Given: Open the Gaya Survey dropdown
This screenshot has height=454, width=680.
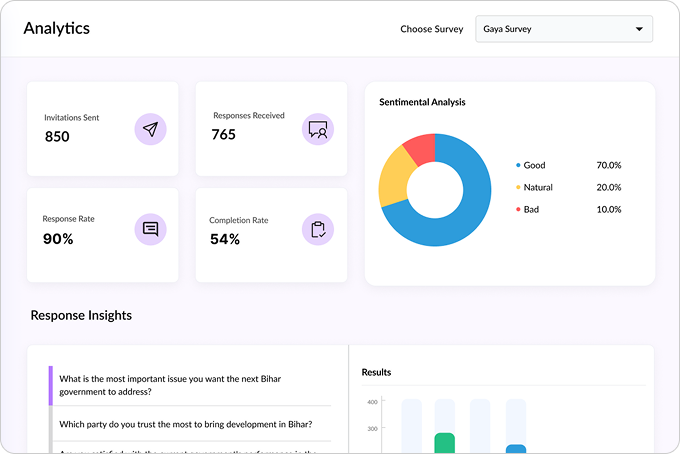Looking at the screenshot, I should point(563,29).
